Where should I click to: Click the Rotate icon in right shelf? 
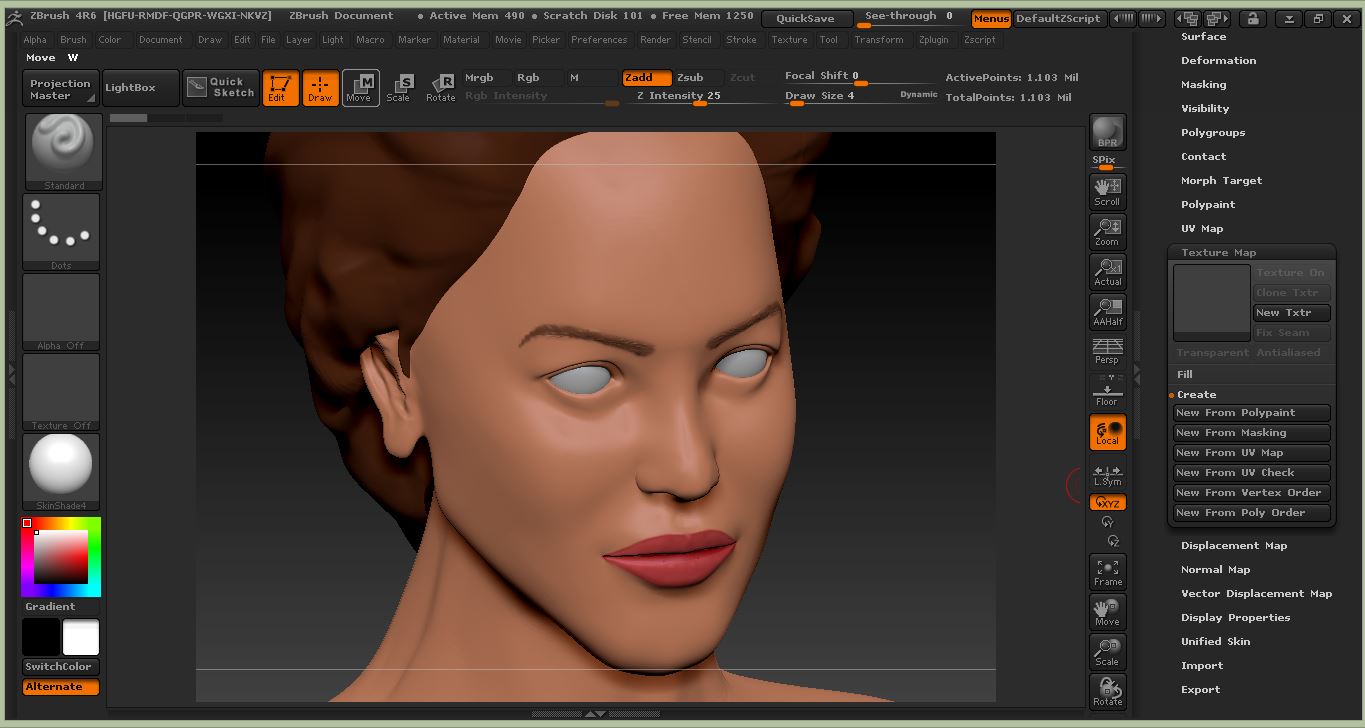(1107, 691)
